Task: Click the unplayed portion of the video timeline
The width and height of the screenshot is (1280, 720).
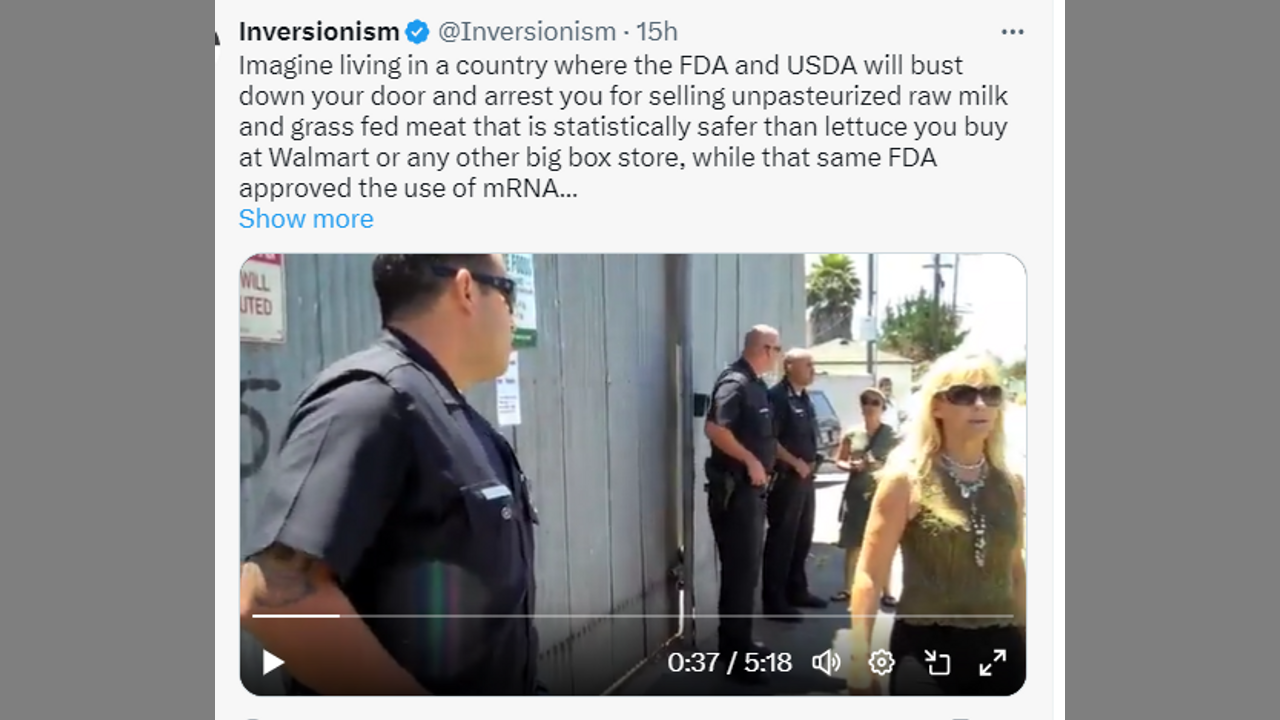Action: point(676,616)
